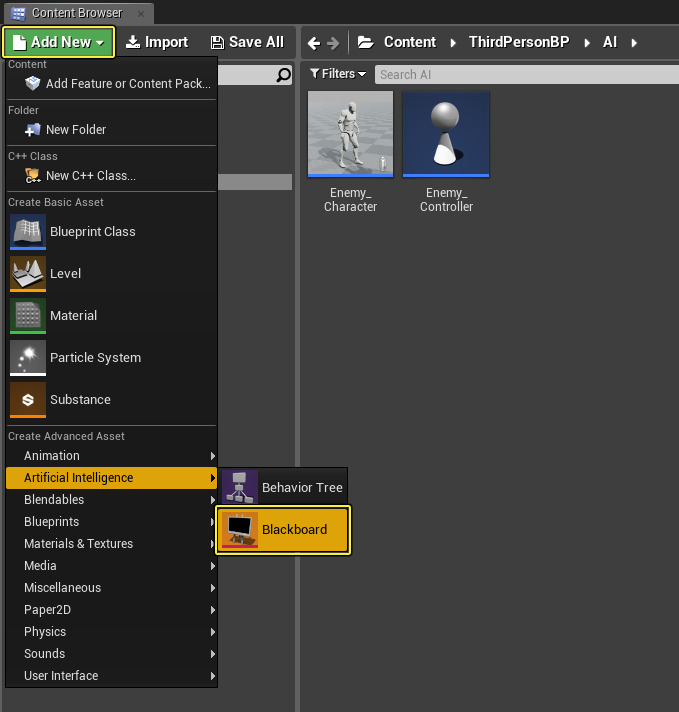
Task: Click the Search AI input field
Action: tap(520, 74)
